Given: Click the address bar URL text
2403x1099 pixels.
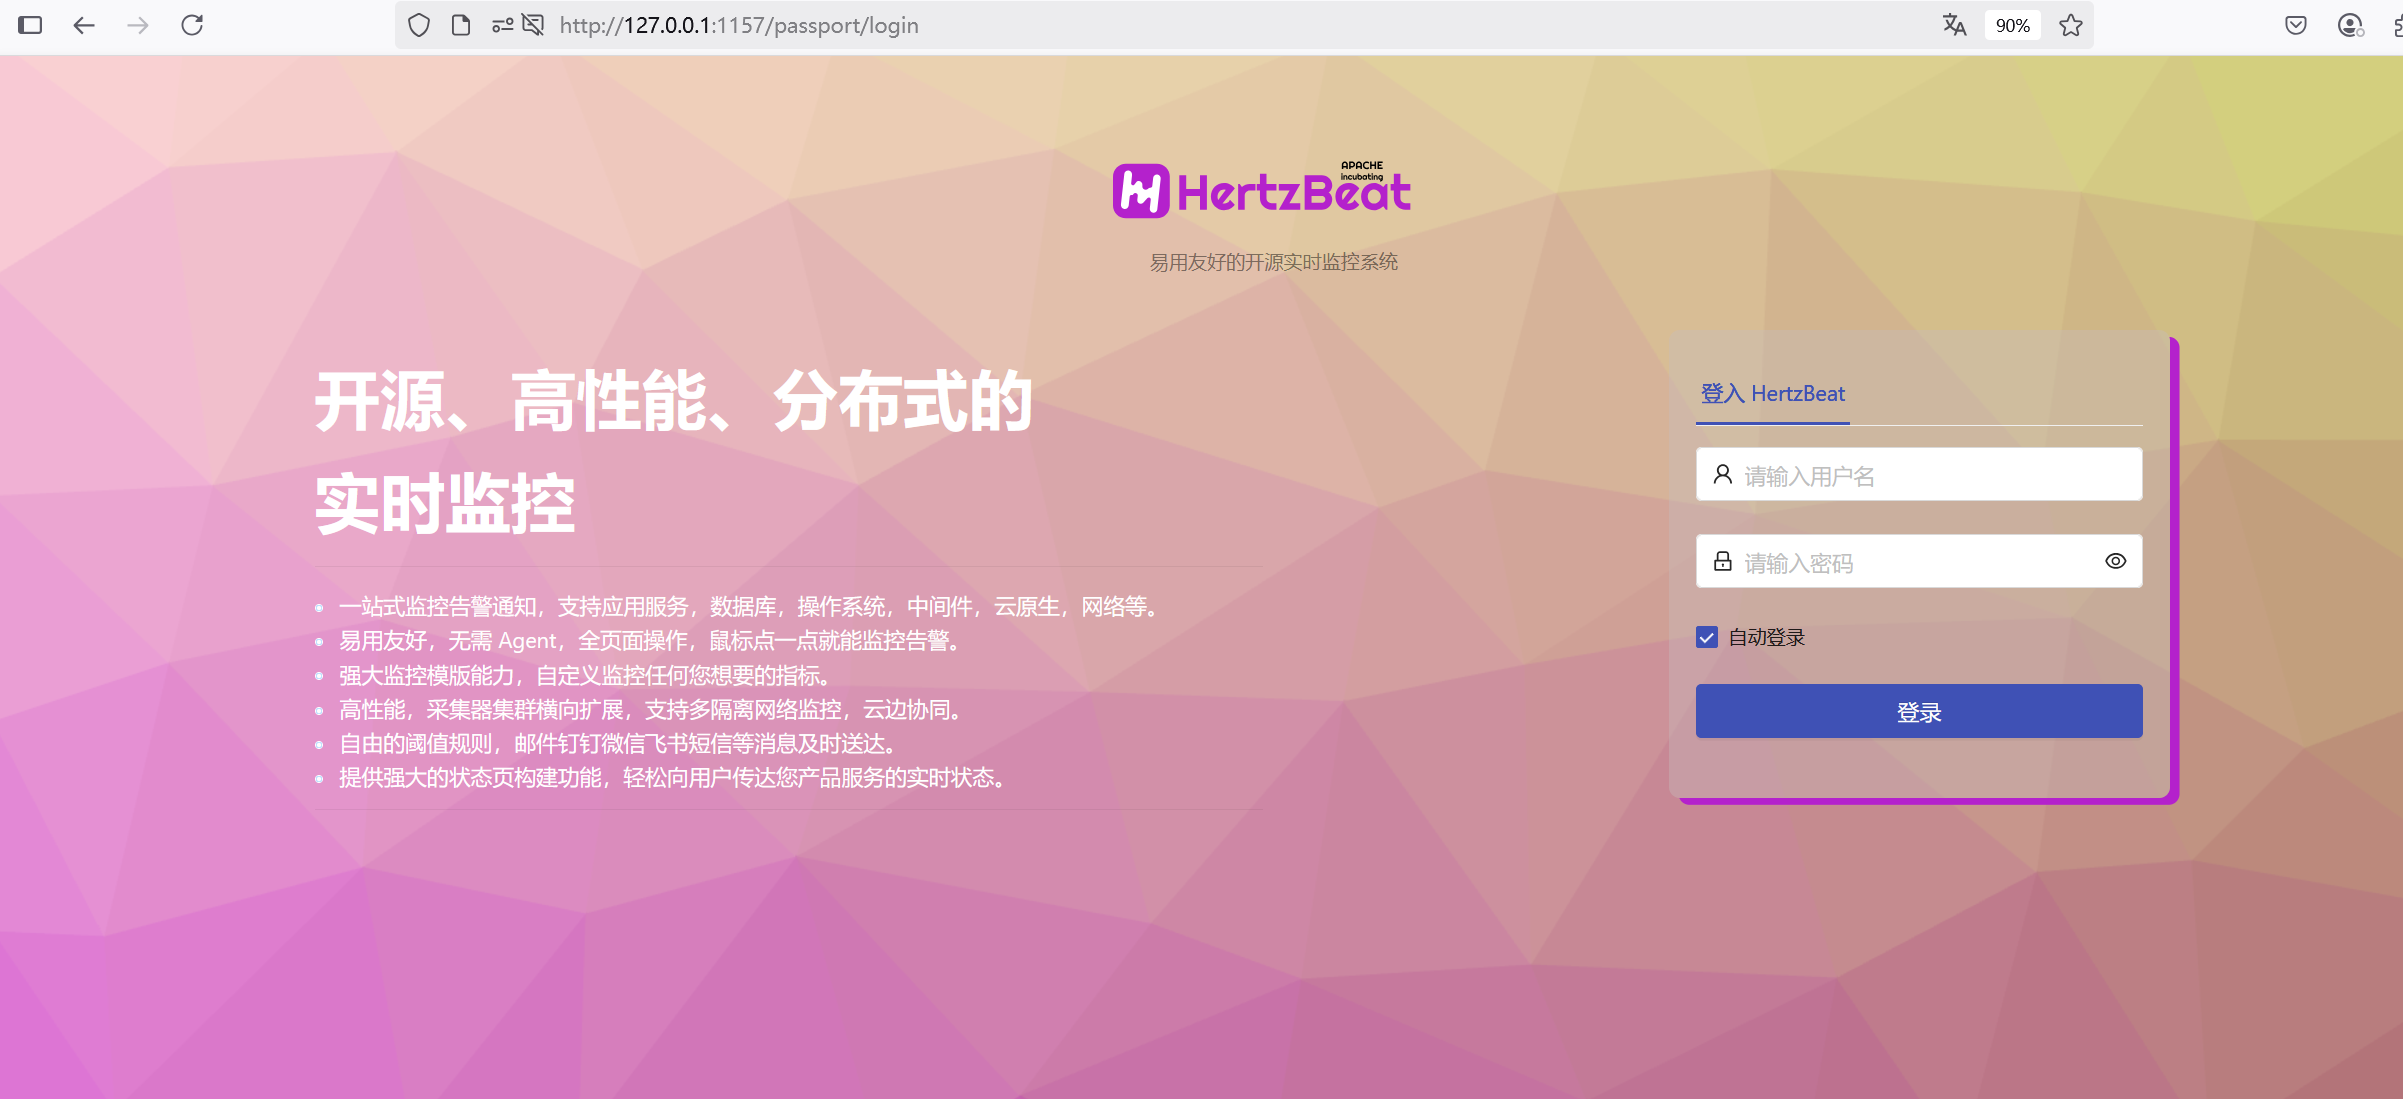Looking at the screenshot, I should click(x=738, y=25).
